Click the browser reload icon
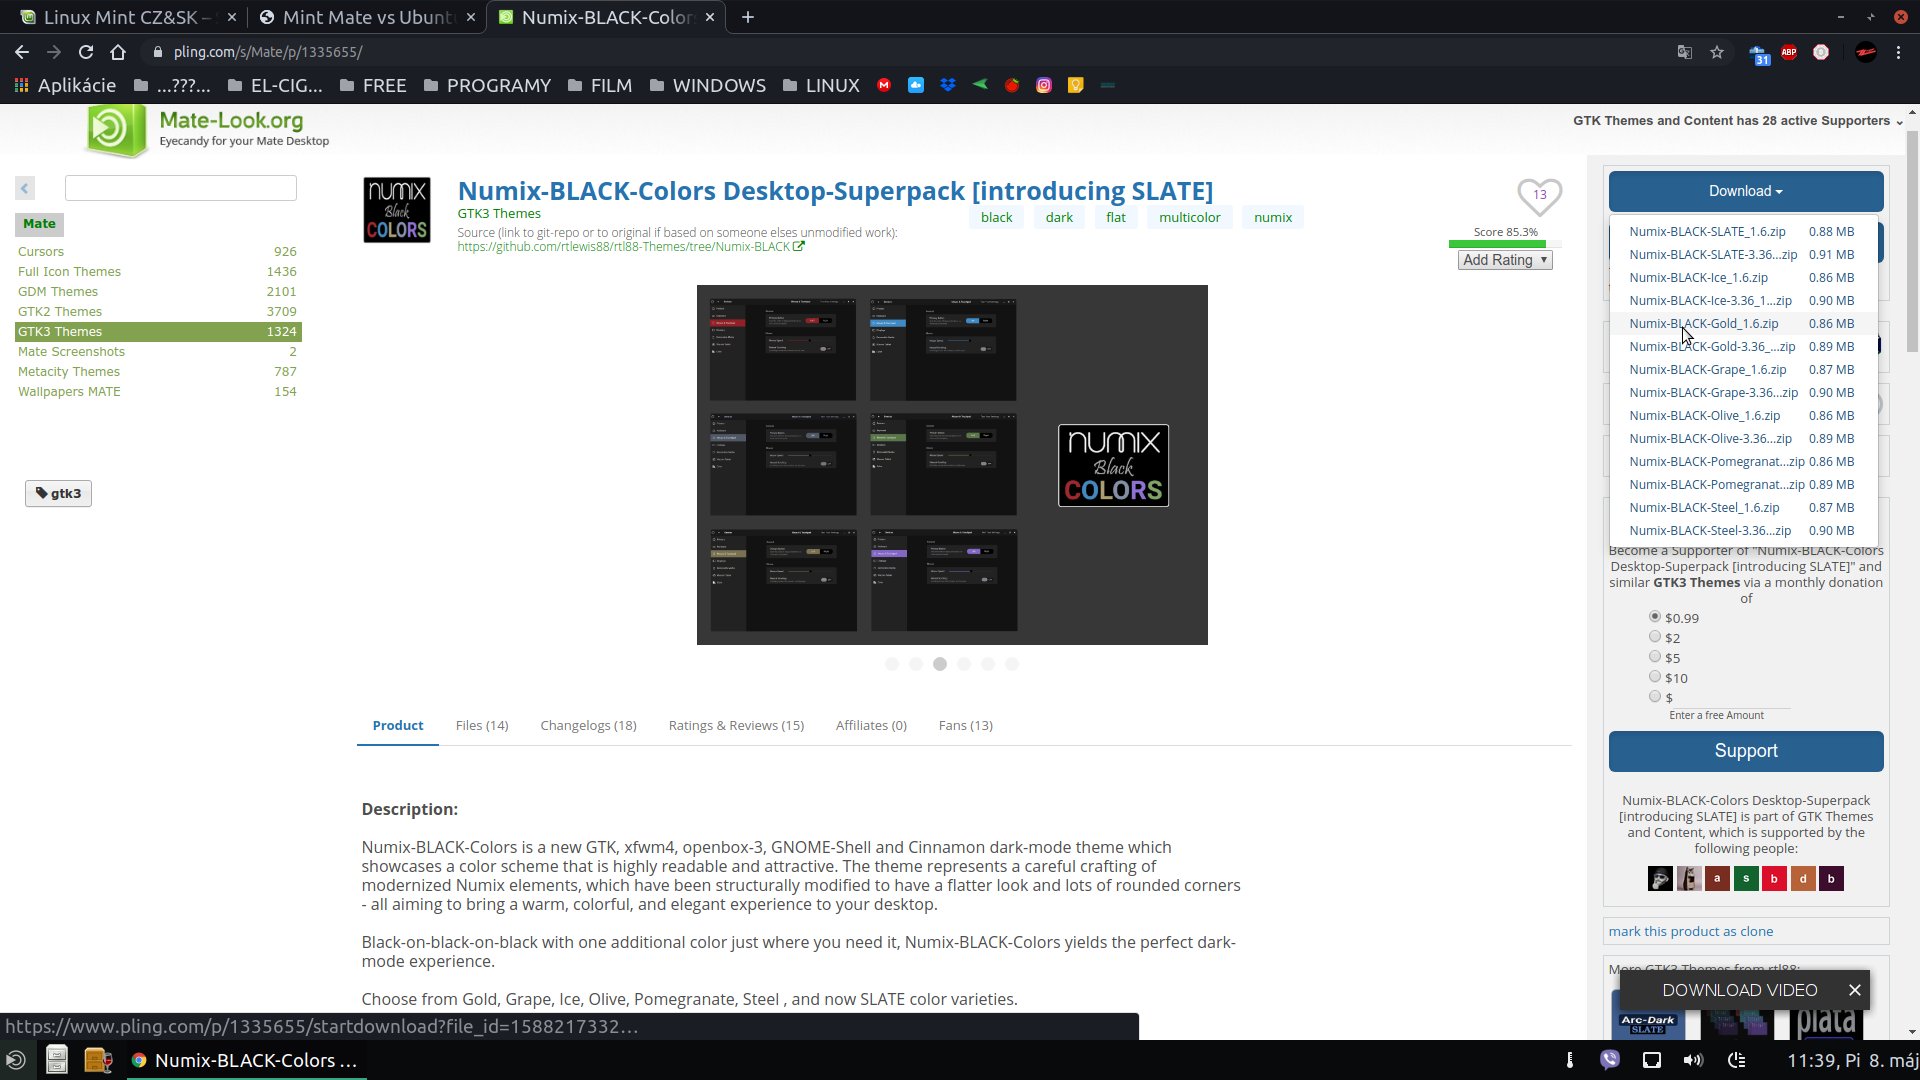The image size is (1920, 1080). pos(86,52)
